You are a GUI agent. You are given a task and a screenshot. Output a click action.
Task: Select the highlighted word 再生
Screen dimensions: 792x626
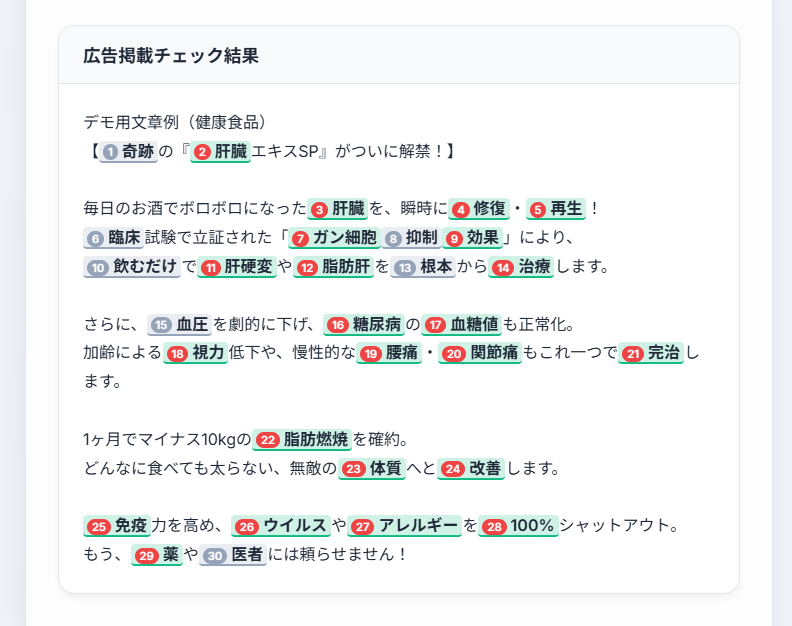click(566, 209)
